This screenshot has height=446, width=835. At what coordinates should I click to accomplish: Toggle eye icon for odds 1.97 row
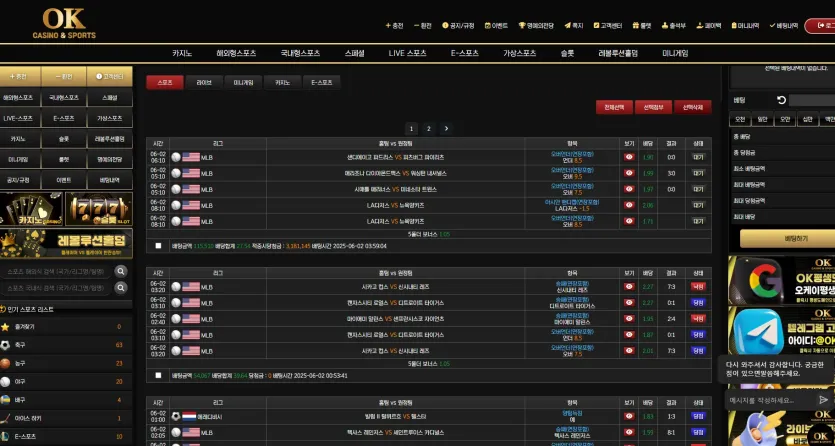(629, 189)
